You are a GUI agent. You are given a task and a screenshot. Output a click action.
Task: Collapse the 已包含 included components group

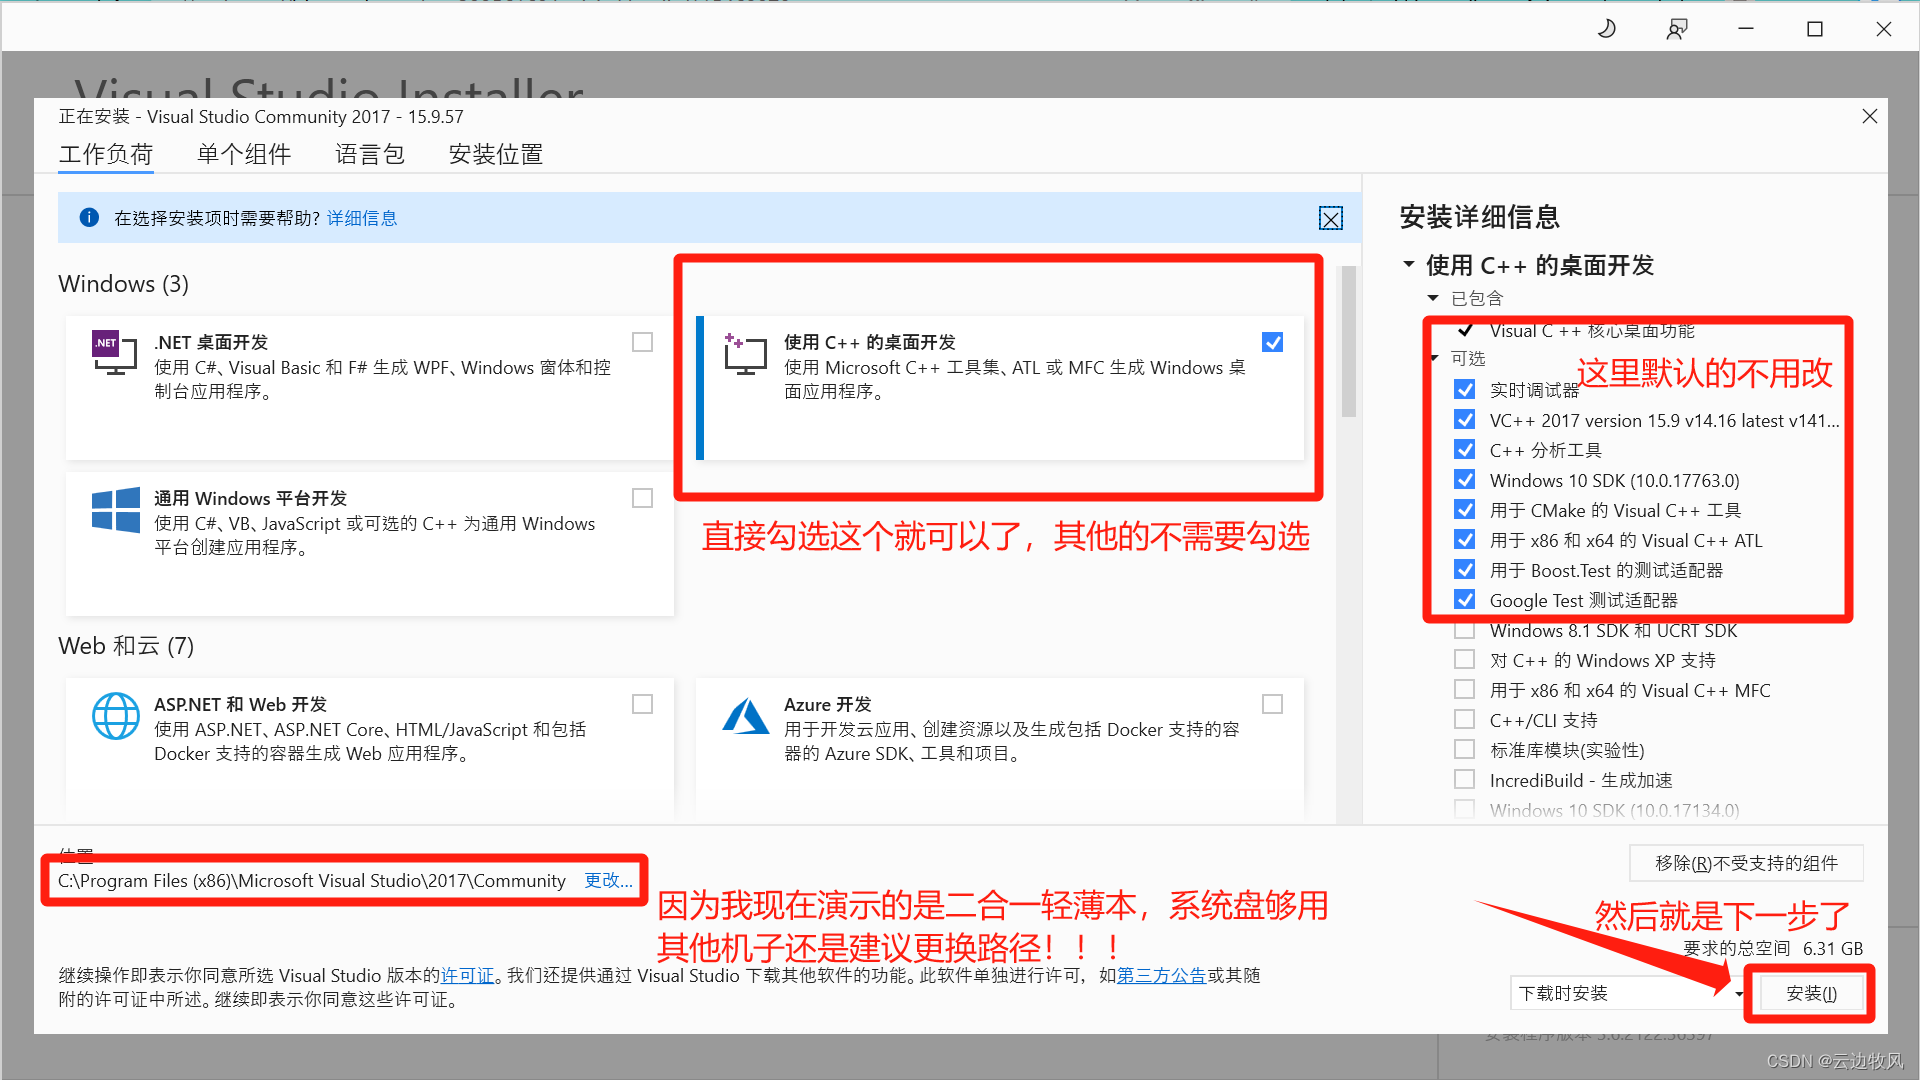[1433, 298]
